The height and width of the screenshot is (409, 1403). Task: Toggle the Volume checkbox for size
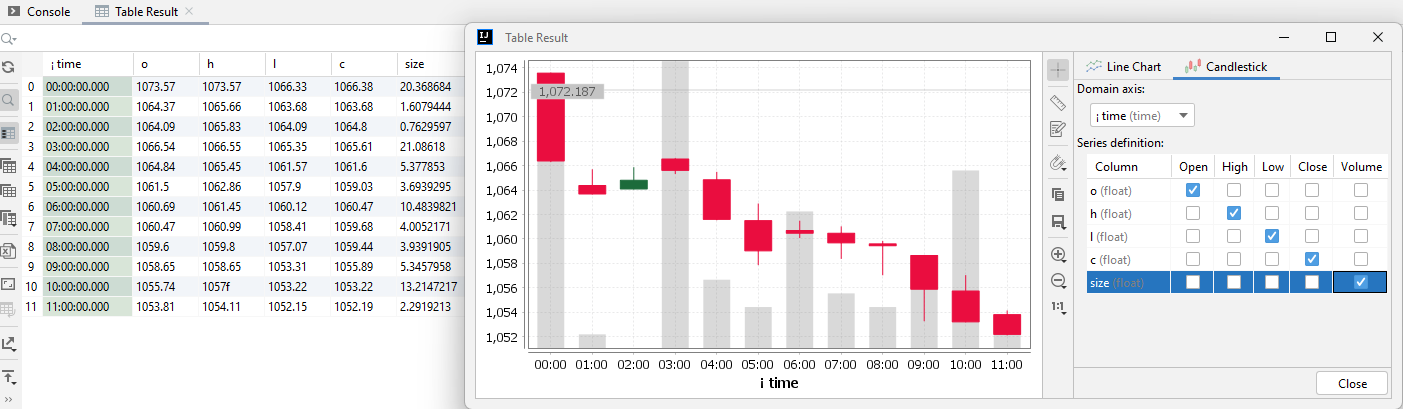point(1360,283)
